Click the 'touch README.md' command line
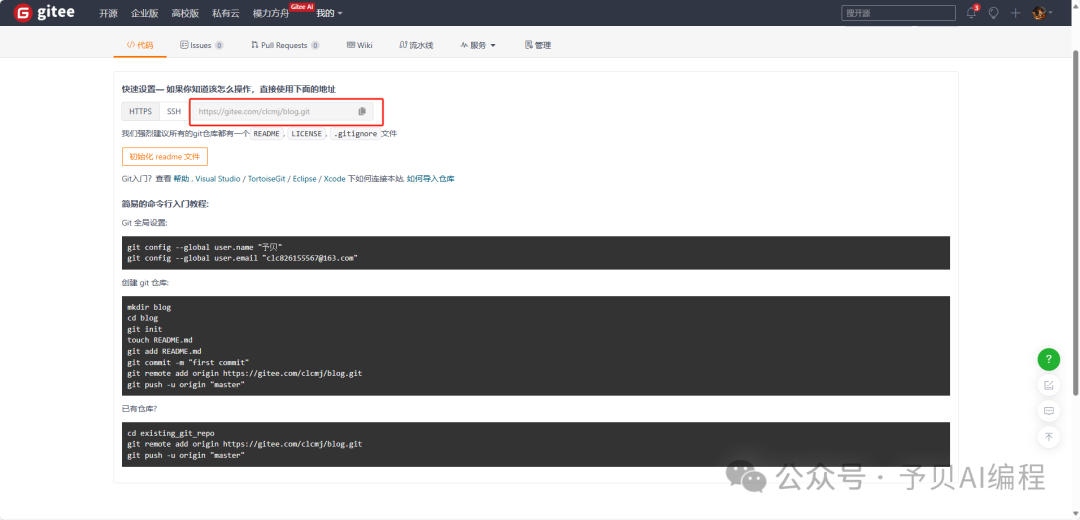Screen dimensions: 1080x520 160,340
